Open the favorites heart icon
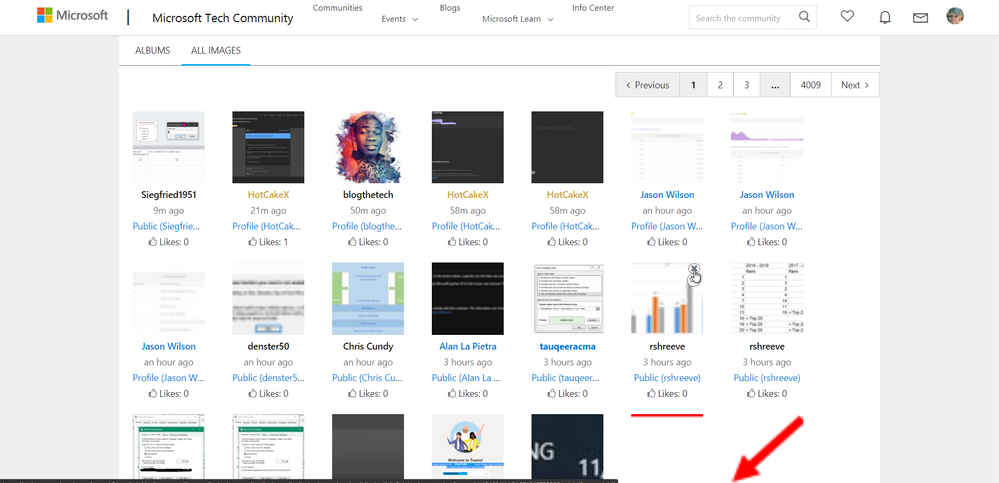This screenshot has width=999, height=483. coord(847,17)
